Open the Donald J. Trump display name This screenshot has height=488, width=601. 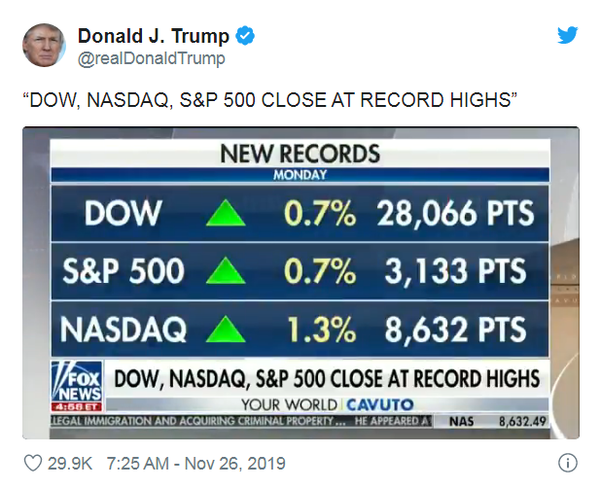153,36
